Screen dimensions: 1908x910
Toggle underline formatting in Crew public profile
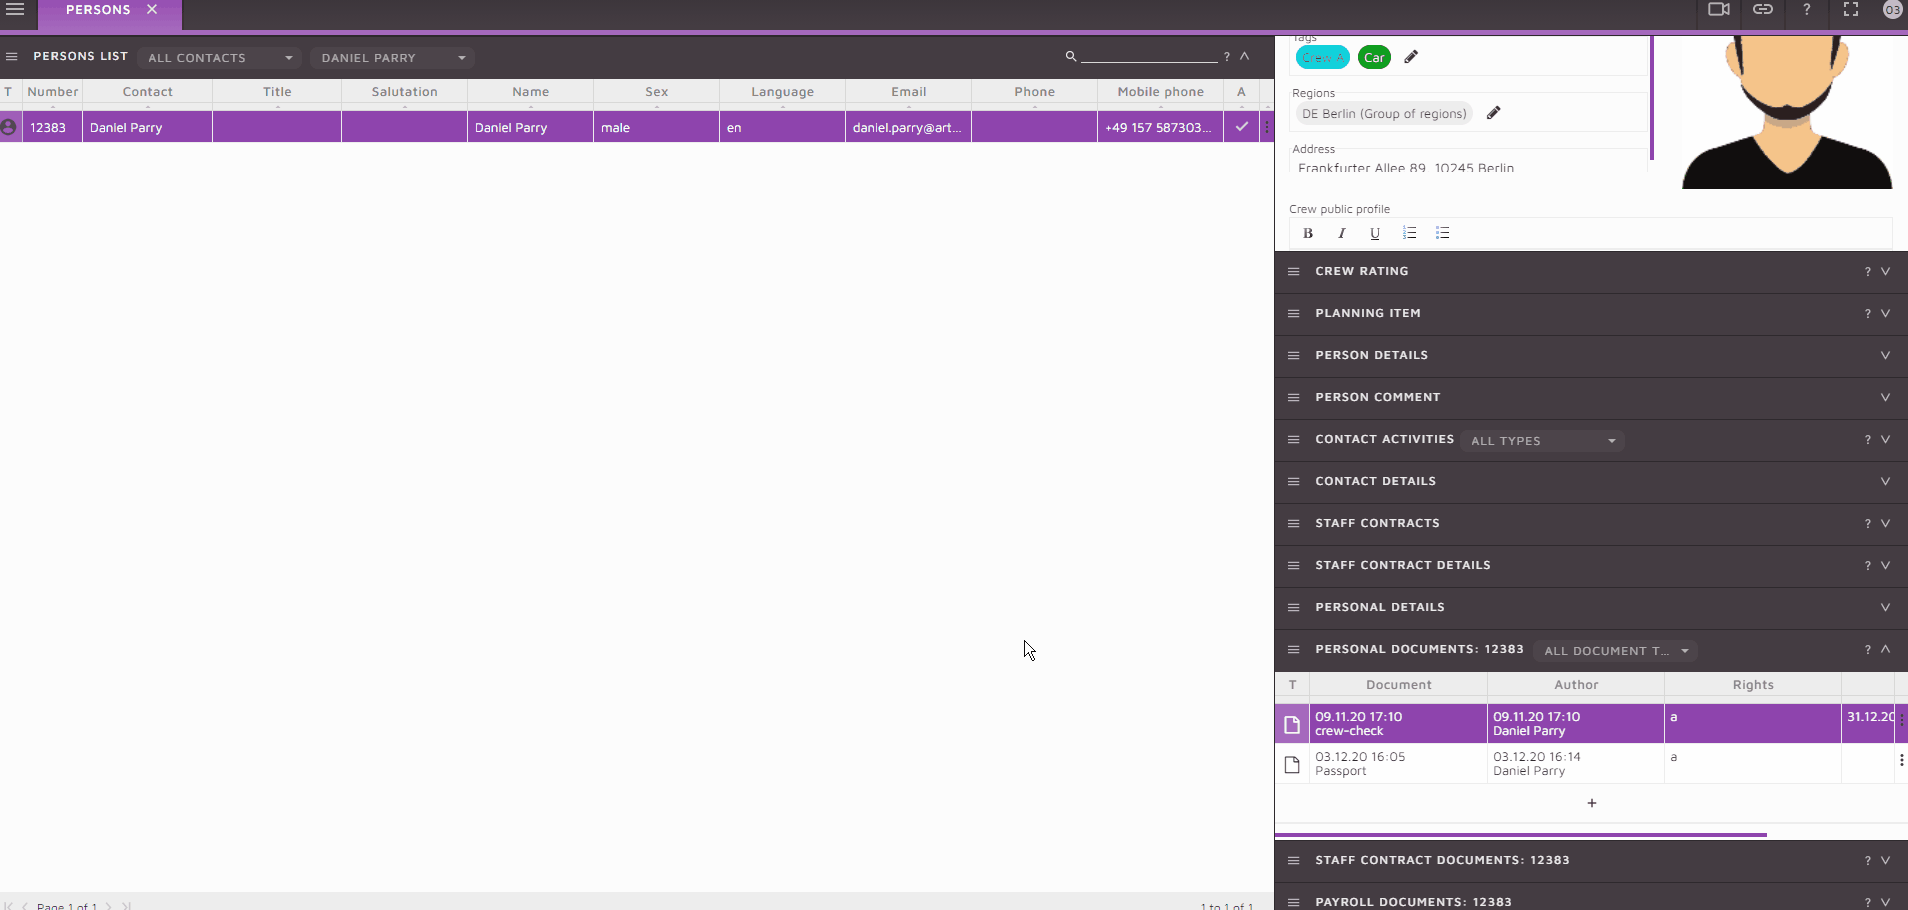tap(1375, 233)
